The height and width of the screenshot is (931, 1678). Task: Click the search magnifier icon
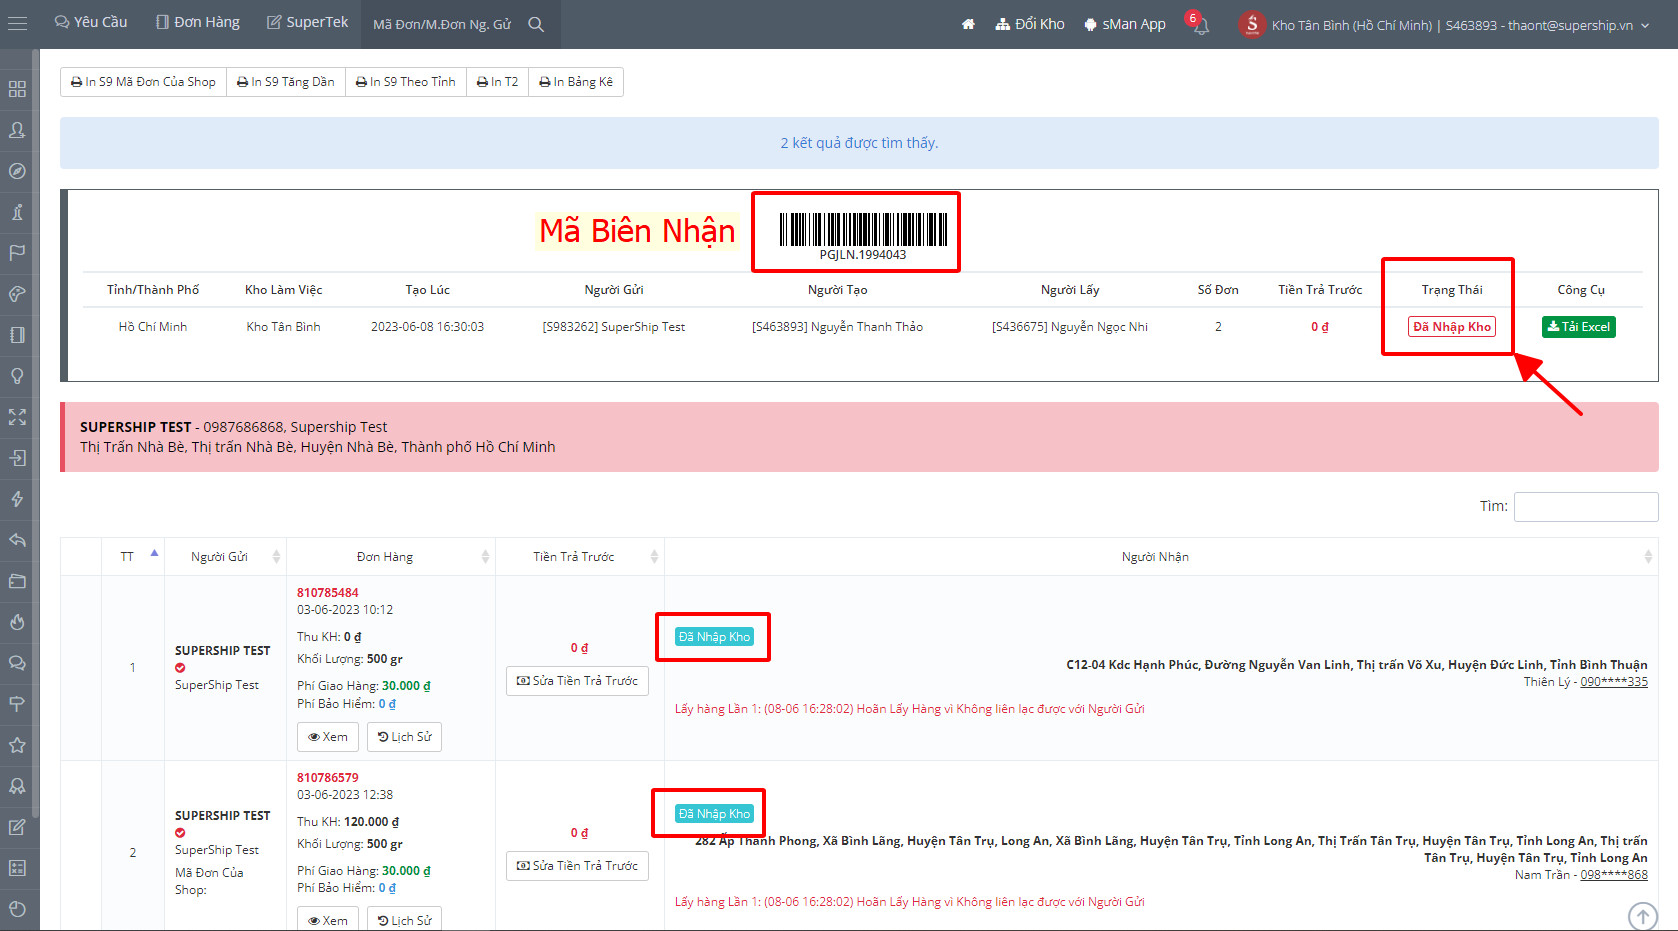(x=536, y=24)
